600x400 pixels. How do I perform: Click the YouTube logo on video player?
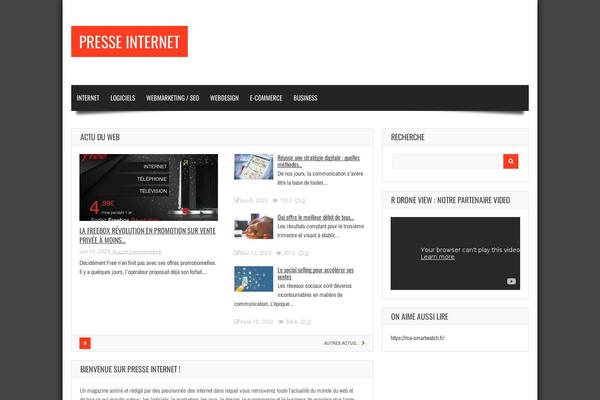coord(511,281)
